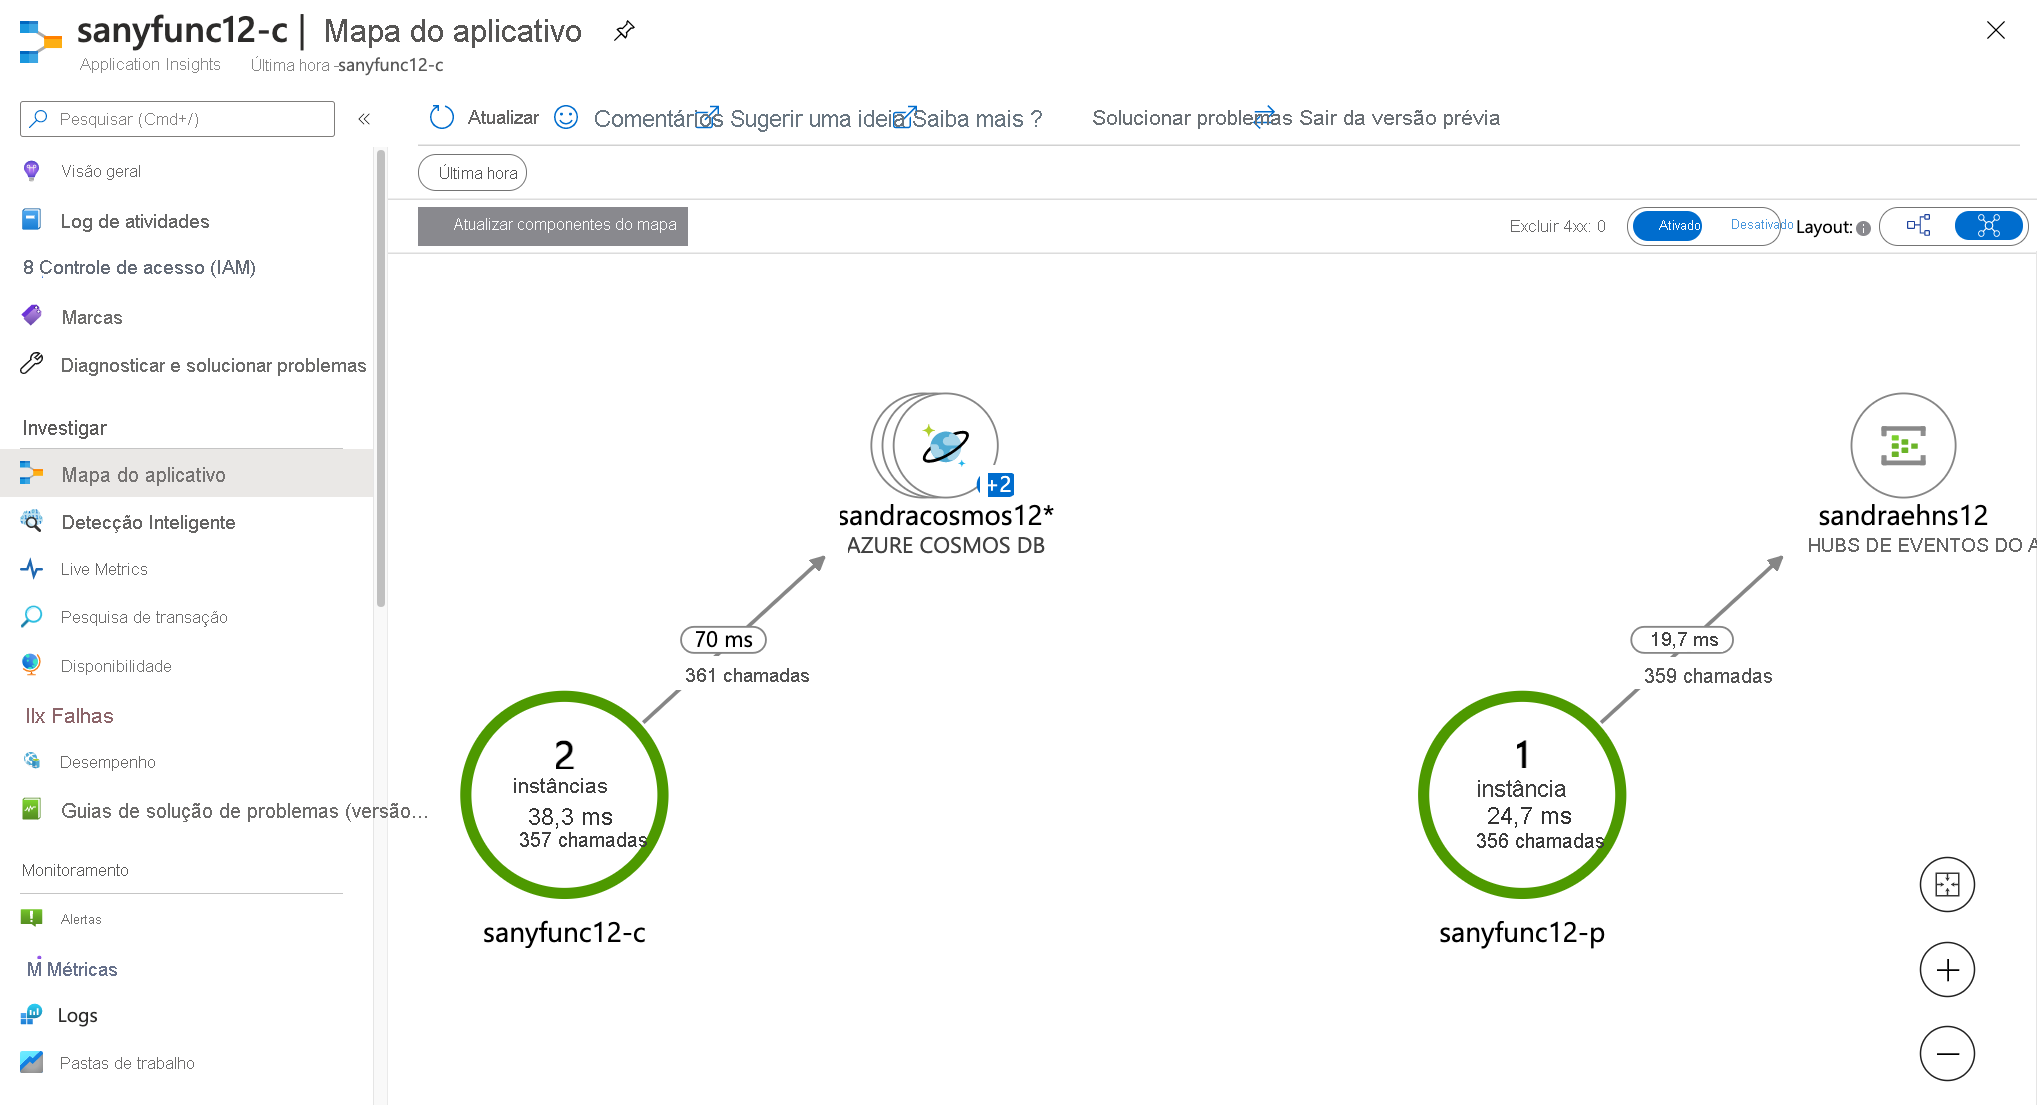2037x1105 pixels.
Task: Click the Detecção Inteligente icon
Action: [33, 523]
